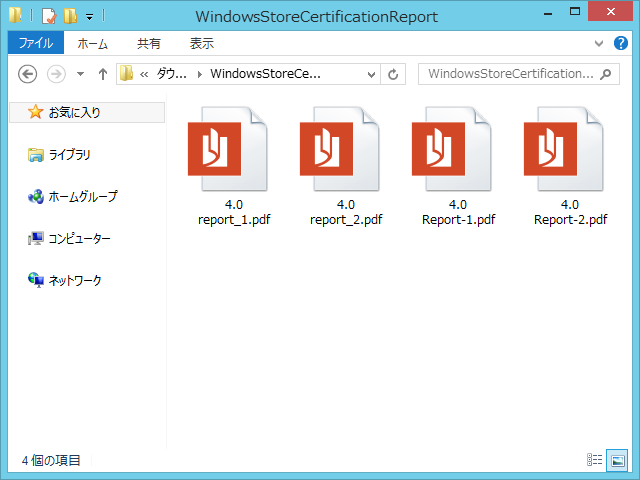The width and height of the screenshot is (640, 480).
Task: Click the favorites star icon
Action: pos(36,112)
